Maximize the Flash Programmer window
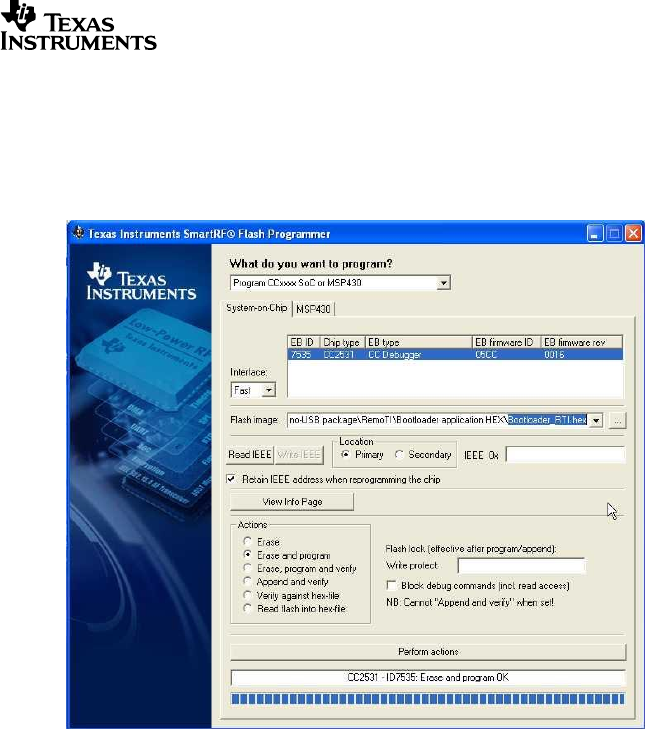The width and height of the screenshot is (645, 729). click(614, 233)
